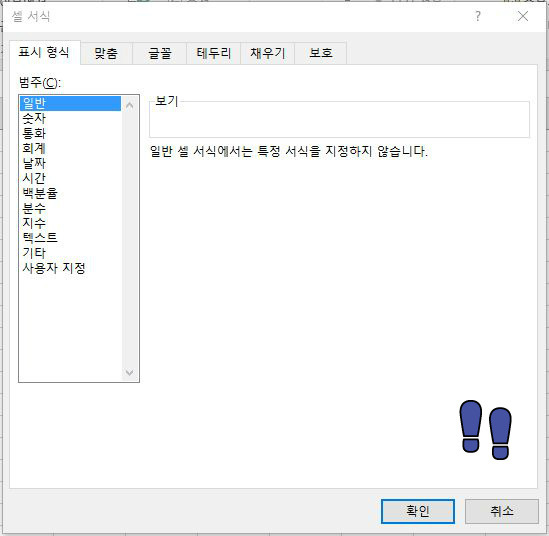Pick the 시간 time category
The height and width of the screenshot is (536, 549).
[70, 178]
